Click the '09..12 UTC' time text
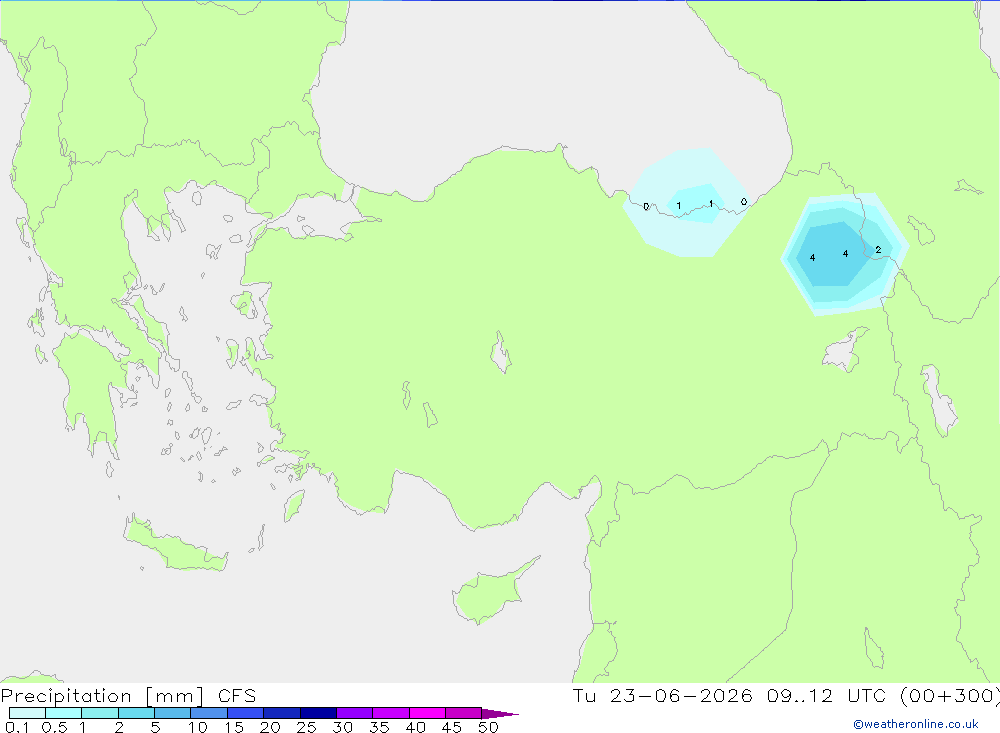The image size is (1000, 733). pos(829,696)
